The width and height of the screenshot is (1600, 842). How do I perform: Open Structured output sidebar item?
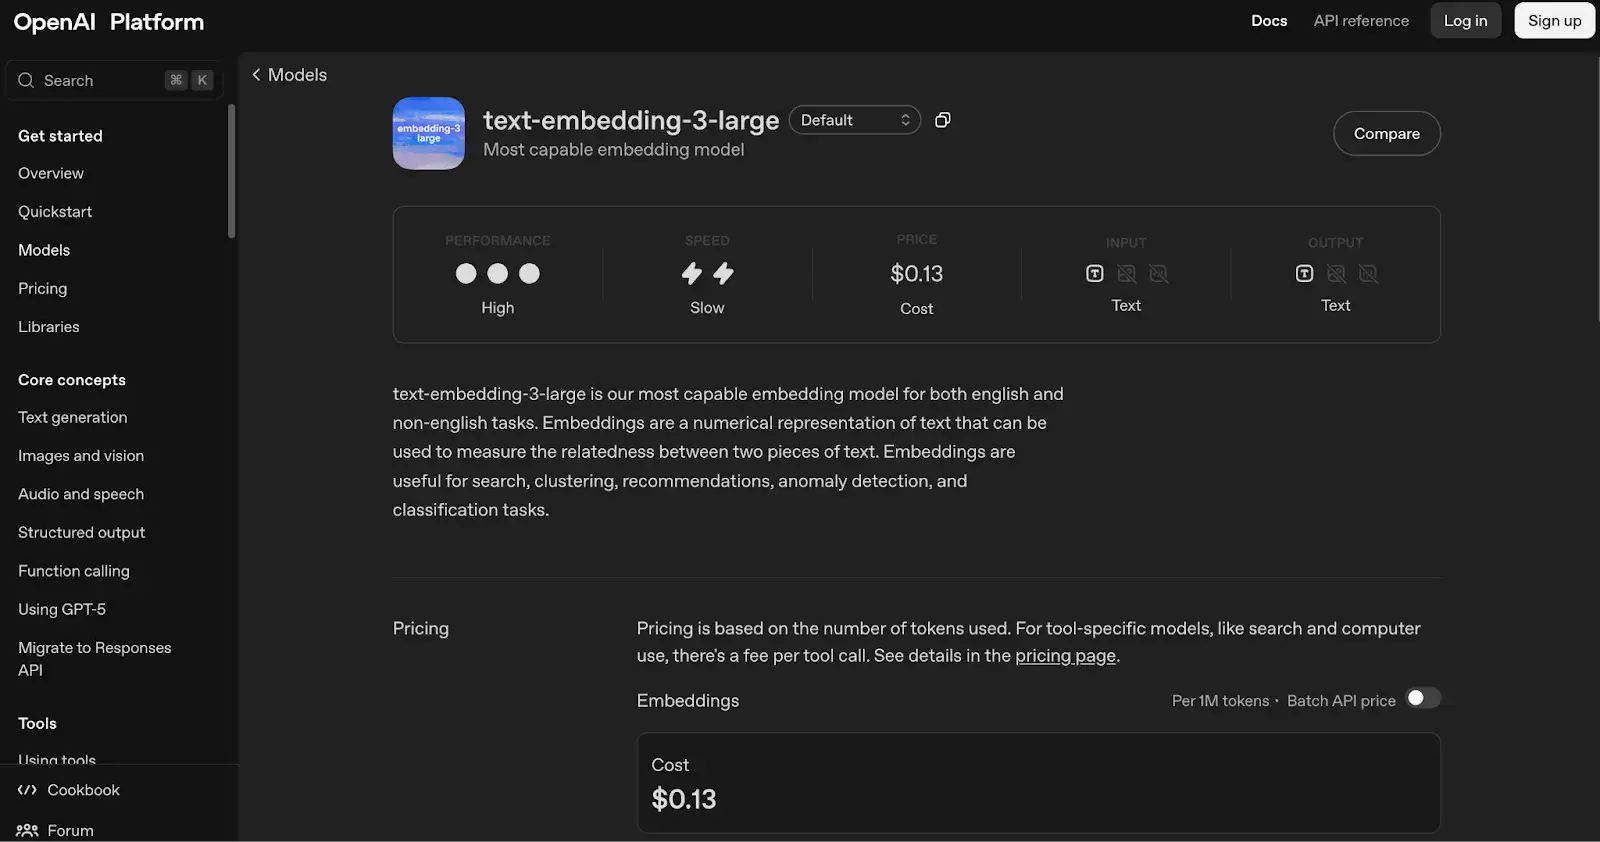click(x=82, y=533)
